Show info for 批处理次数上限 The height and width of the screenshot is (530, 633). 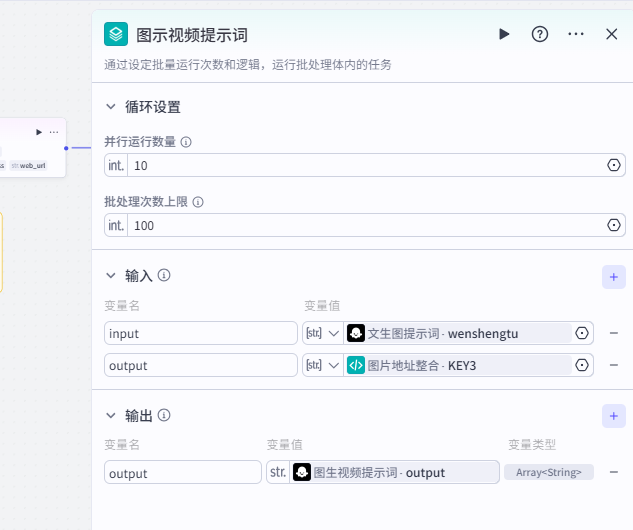(198, 202)
